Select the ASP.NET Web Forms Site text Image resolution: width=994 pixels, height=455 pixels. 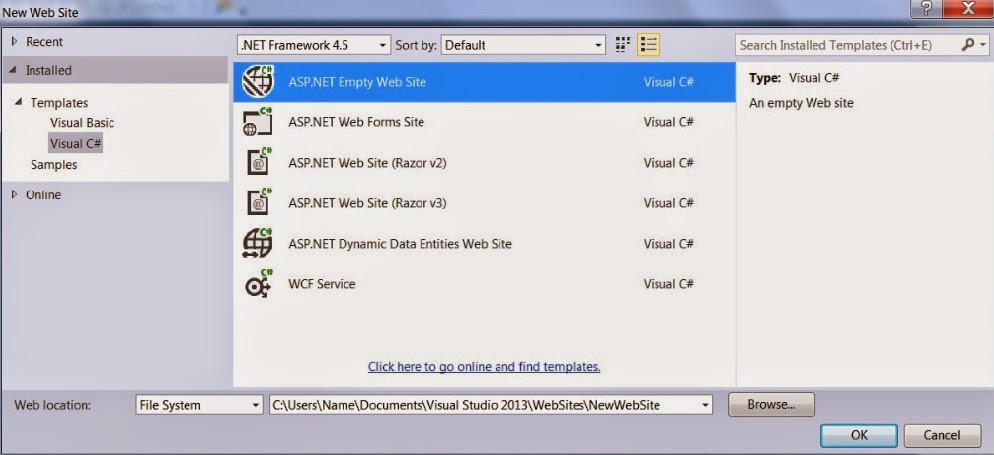pyautogui.click(x=356, y=122)
